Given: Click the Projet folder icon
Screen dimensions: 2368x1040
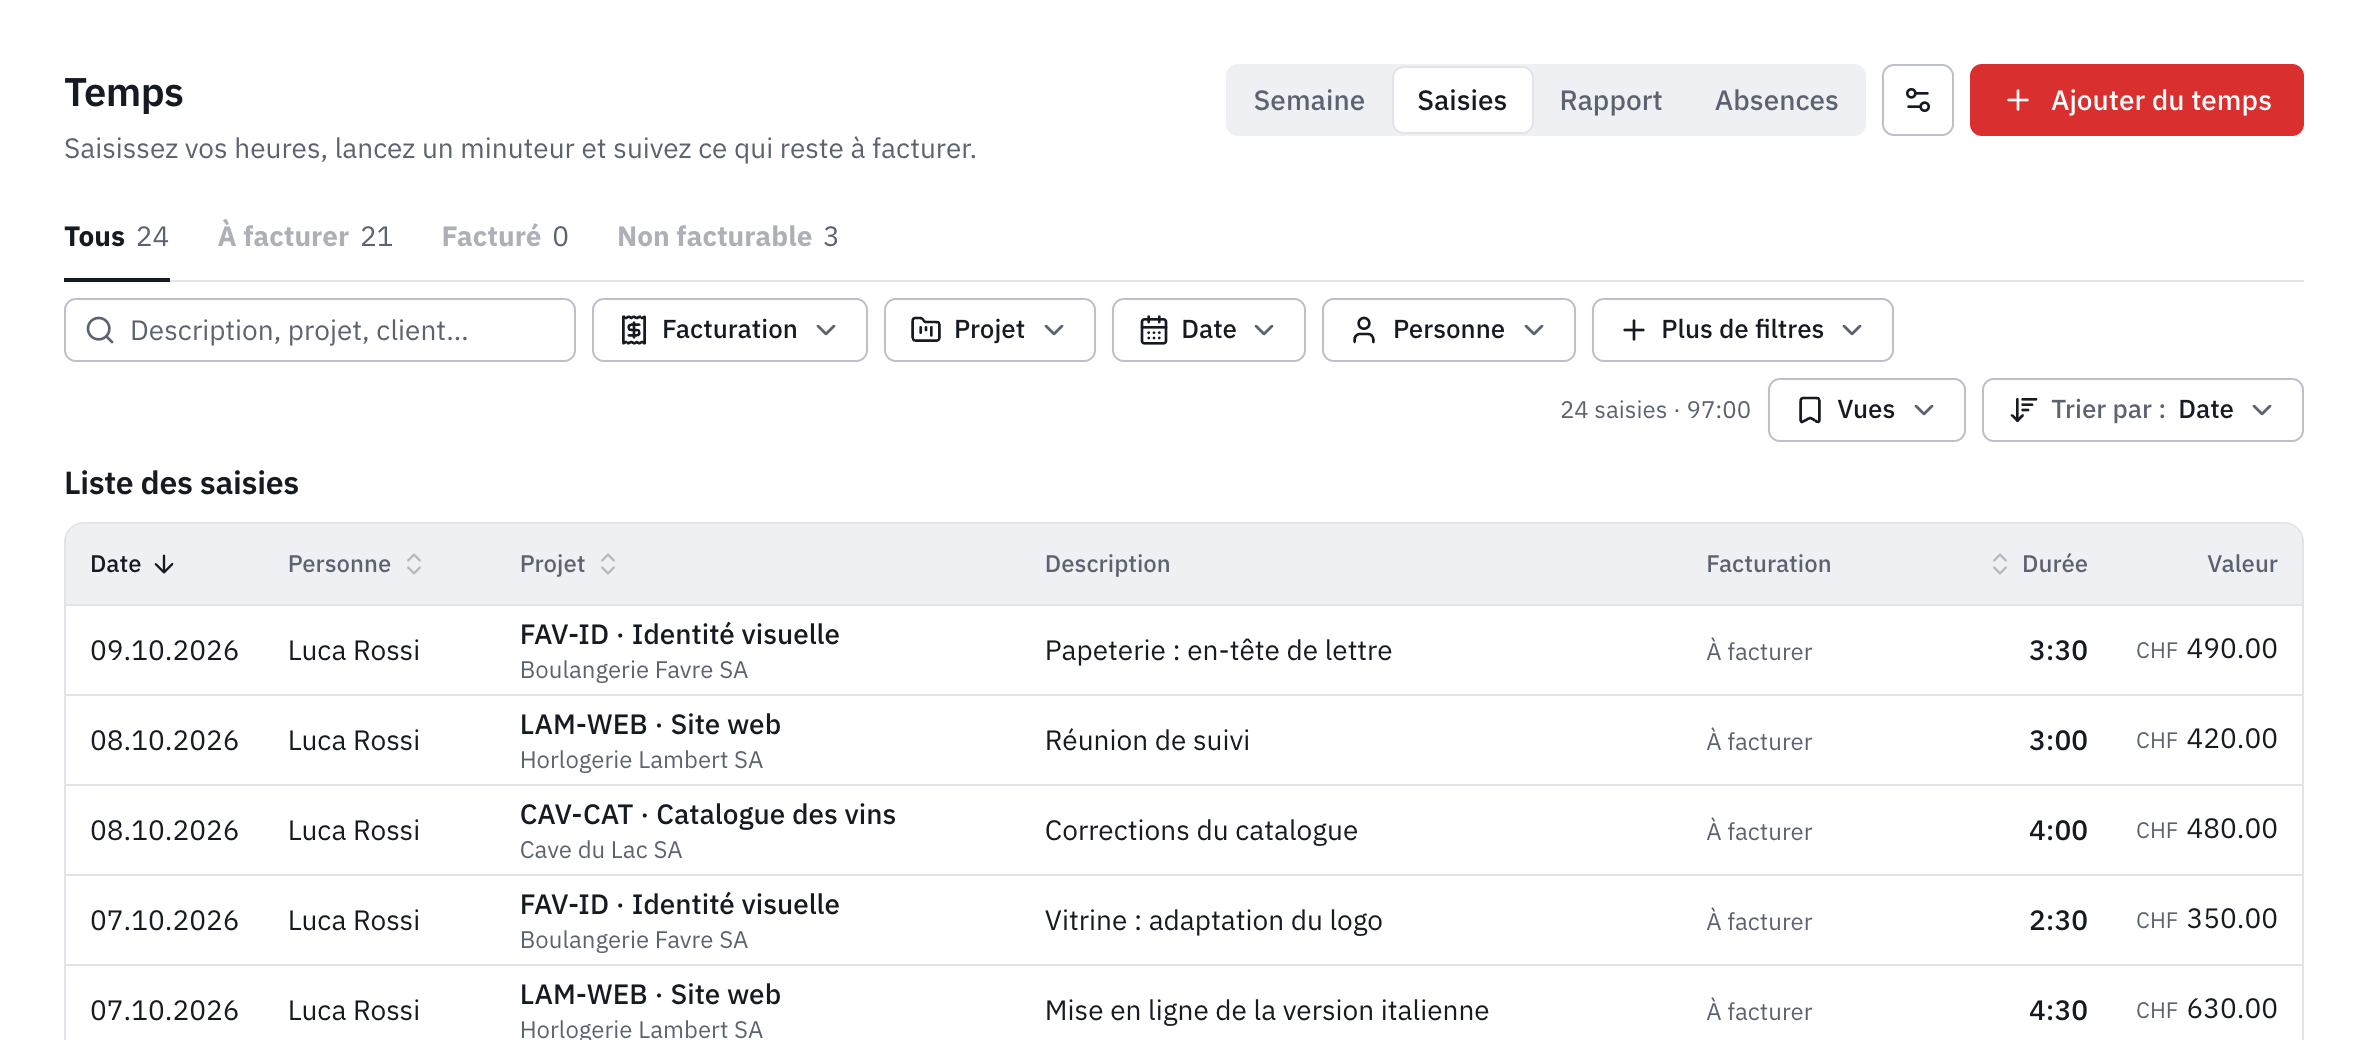Looking at the screenshot, I should click(926, 330).
